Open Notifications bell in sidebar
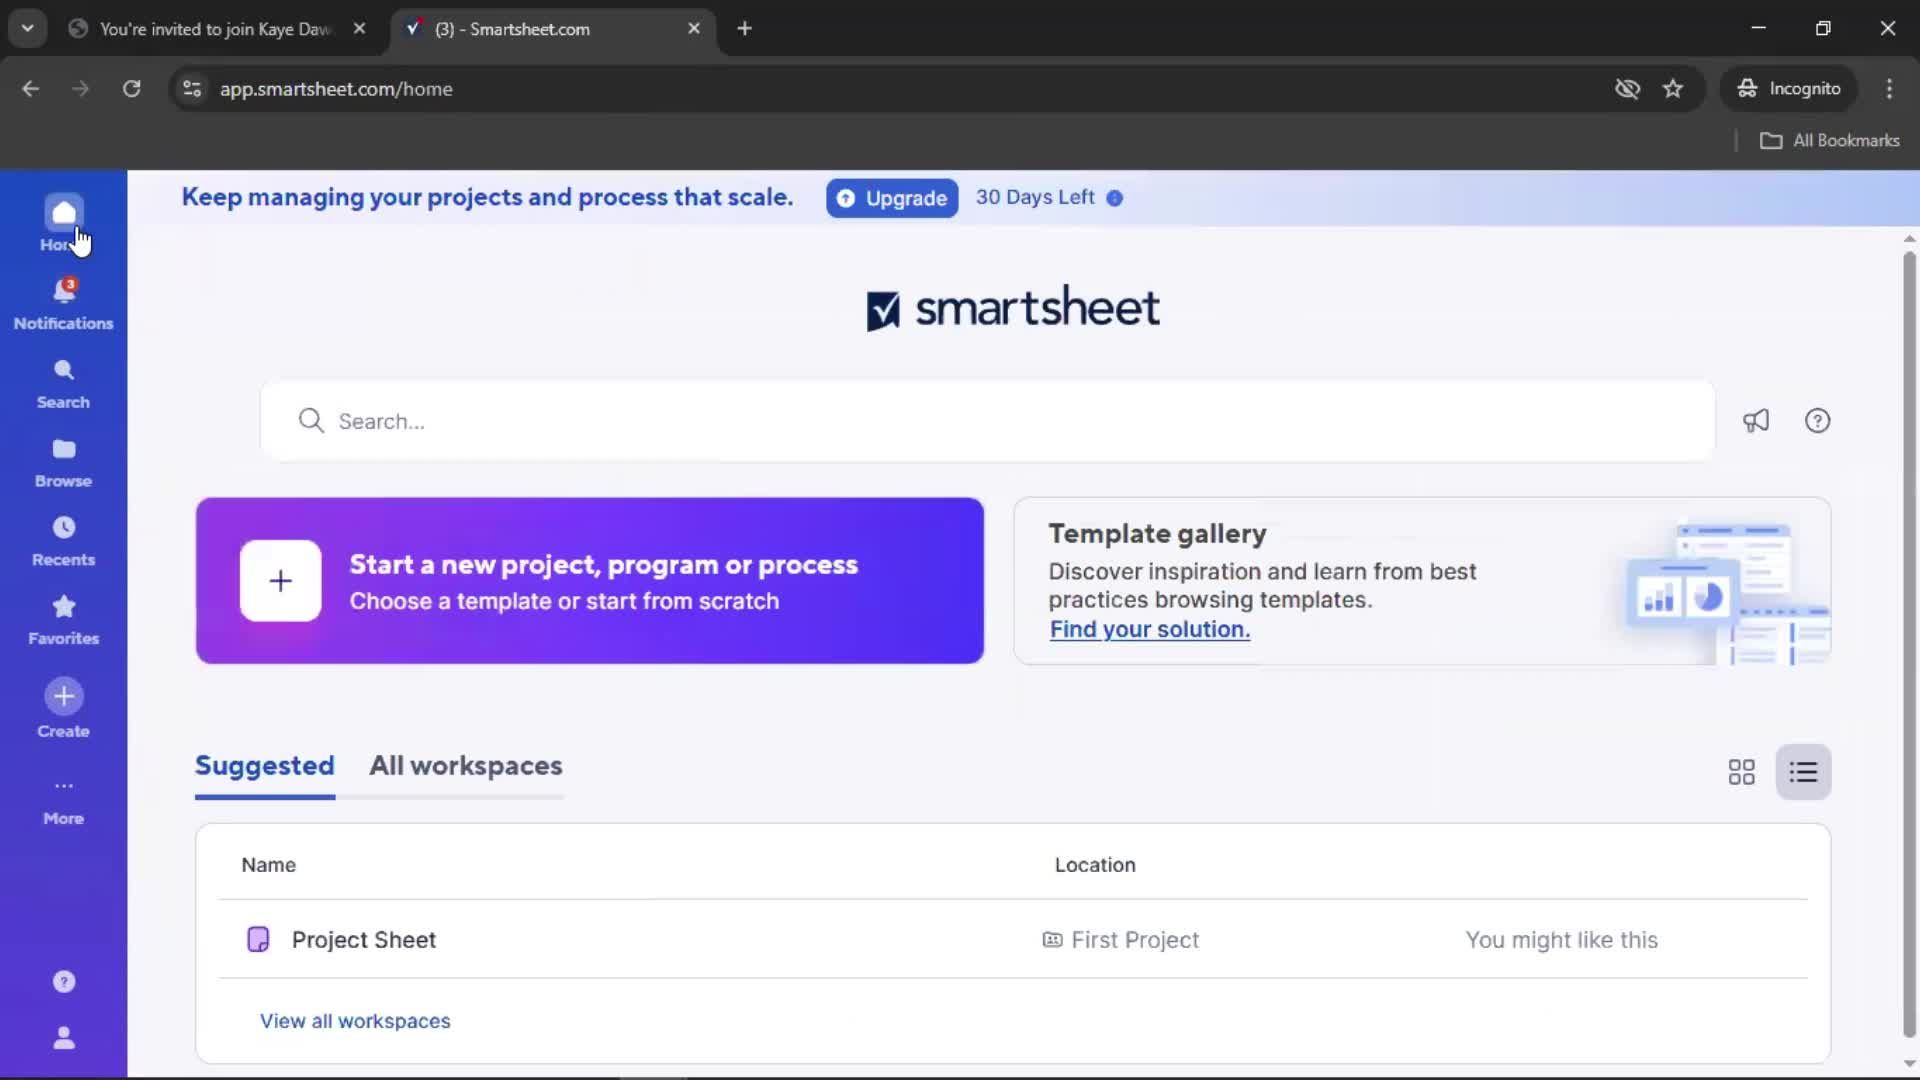The height and width of the screenshot is (1080, 1920). coord(63,293)
